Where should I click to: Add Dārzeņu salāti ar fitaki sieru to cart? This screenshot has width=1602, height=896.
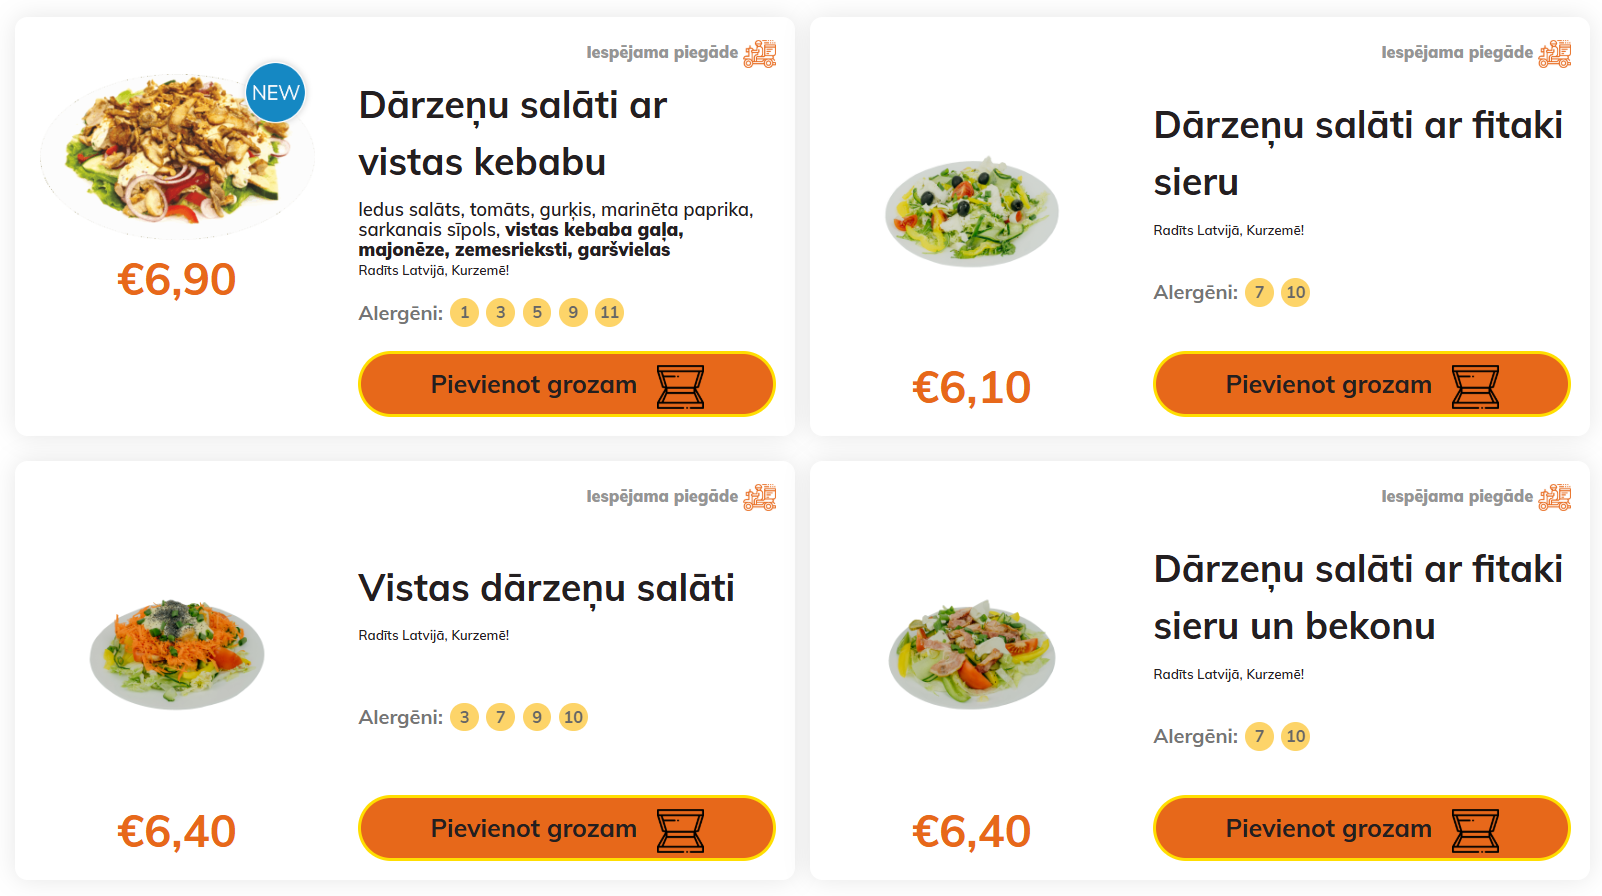tap(1361, 385)
